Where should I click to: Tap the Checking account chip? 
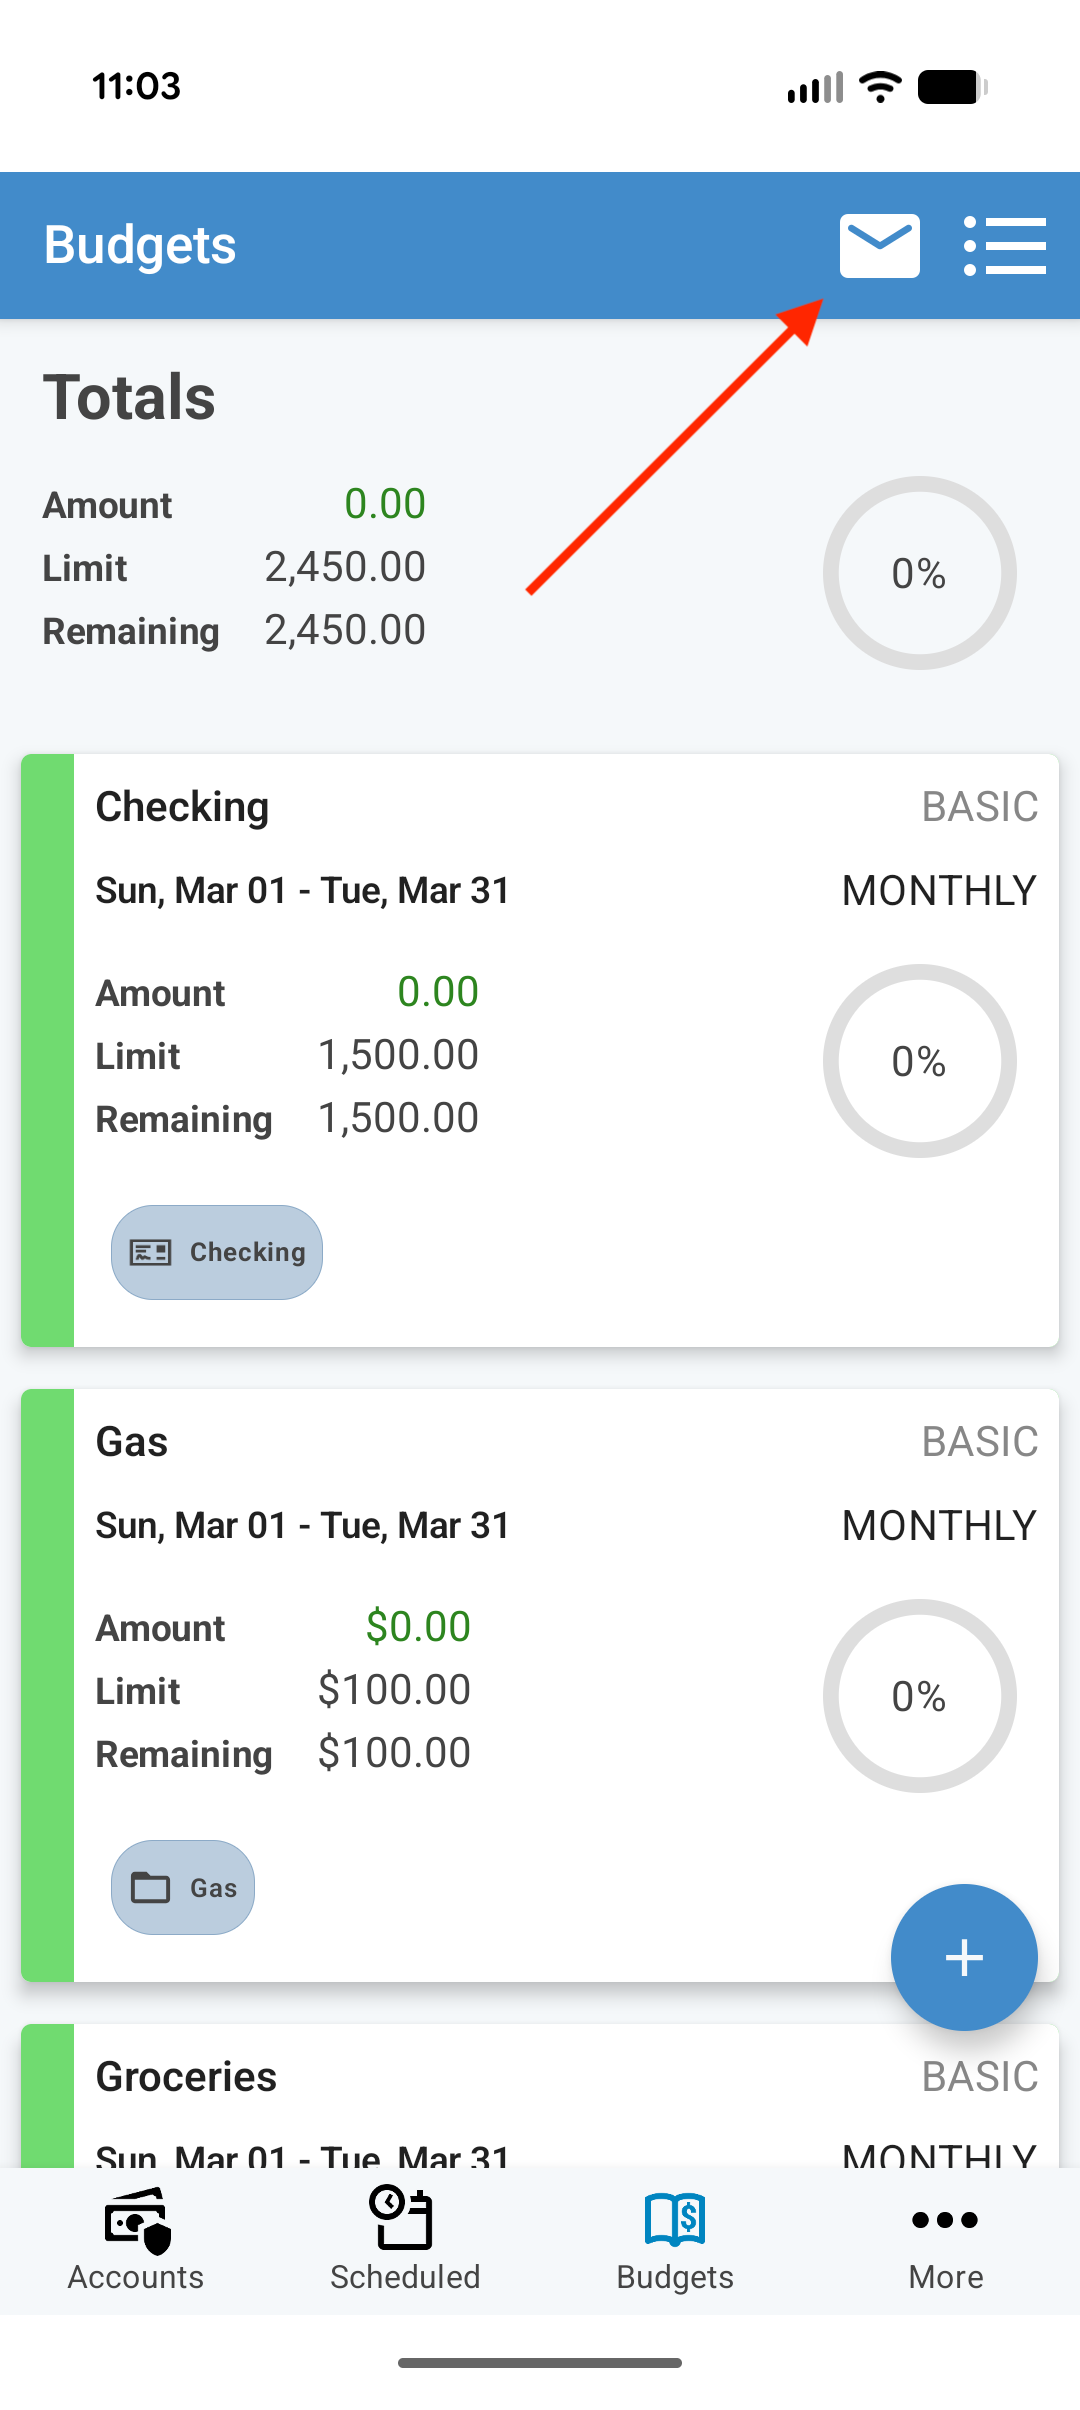[217, 1252]
